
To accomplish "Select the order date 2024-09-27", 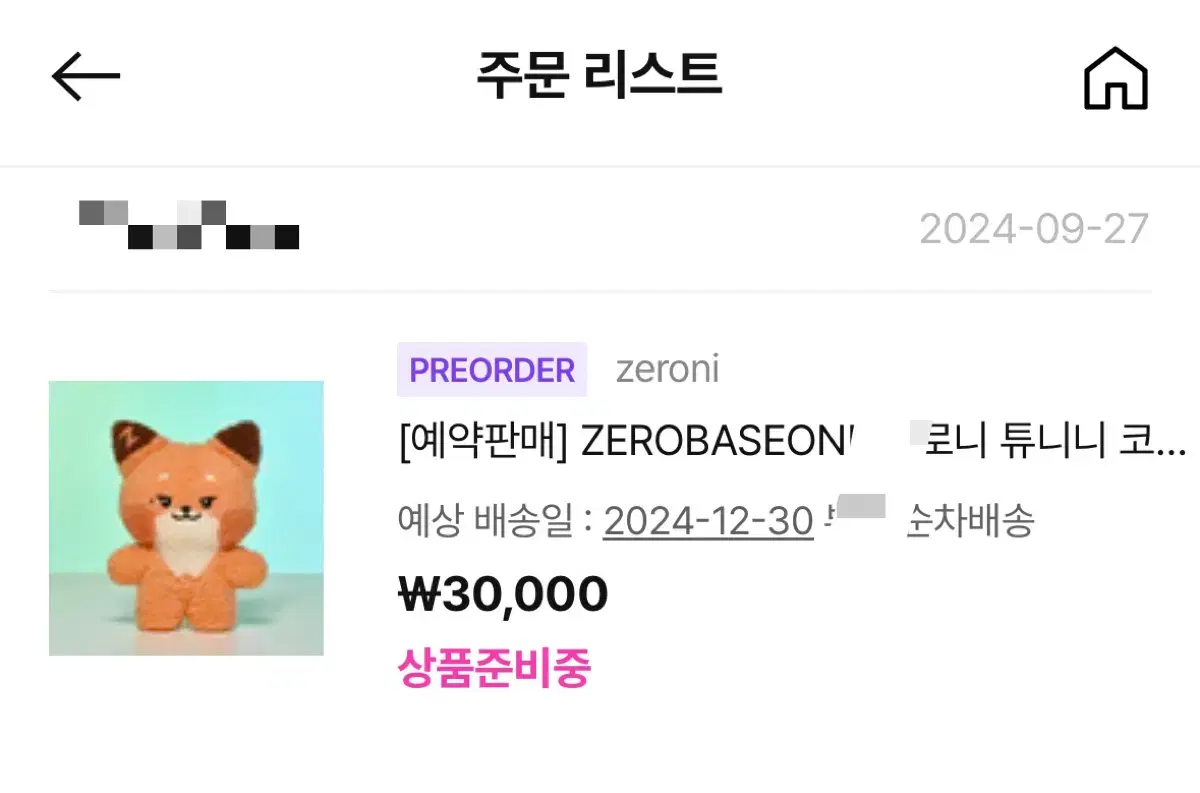I will (x=1034, y=229).
